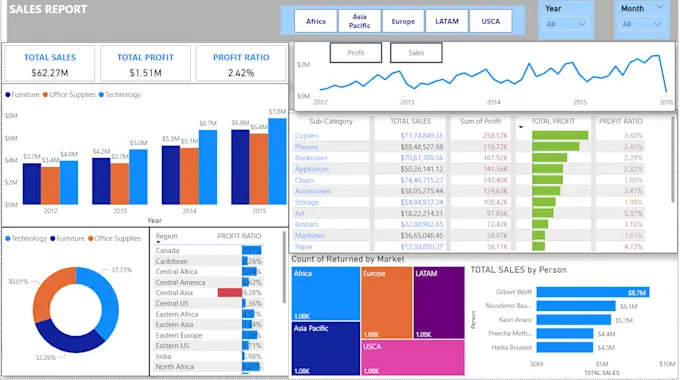Viewport: 680px width, 380px height.
Task: Click the PROFIT RATIO card
Action: [241, 64]
